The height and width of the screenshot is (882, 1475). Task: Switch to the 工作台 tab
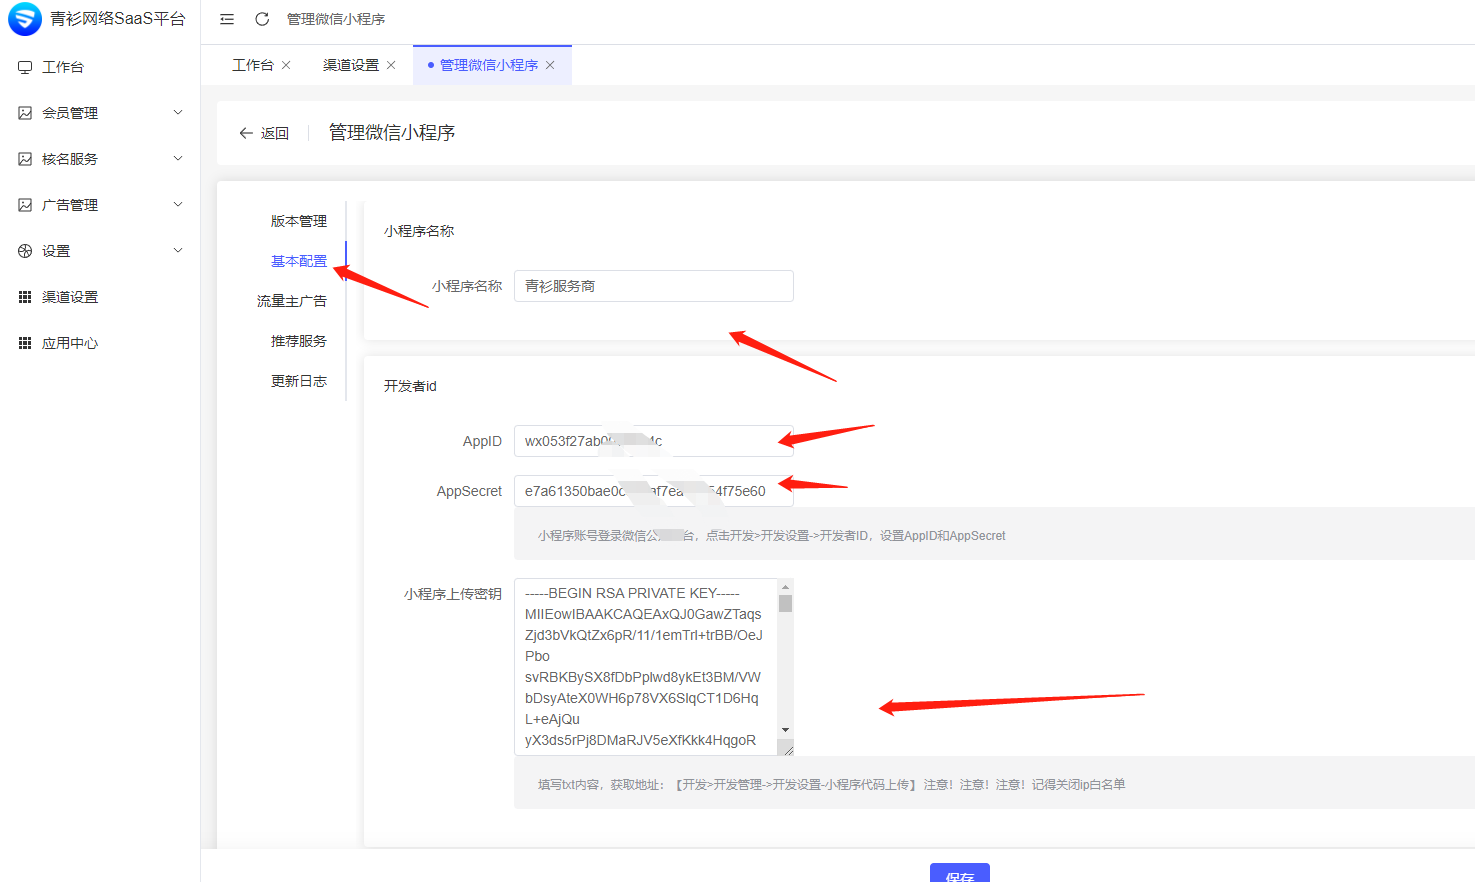(253, 65)
